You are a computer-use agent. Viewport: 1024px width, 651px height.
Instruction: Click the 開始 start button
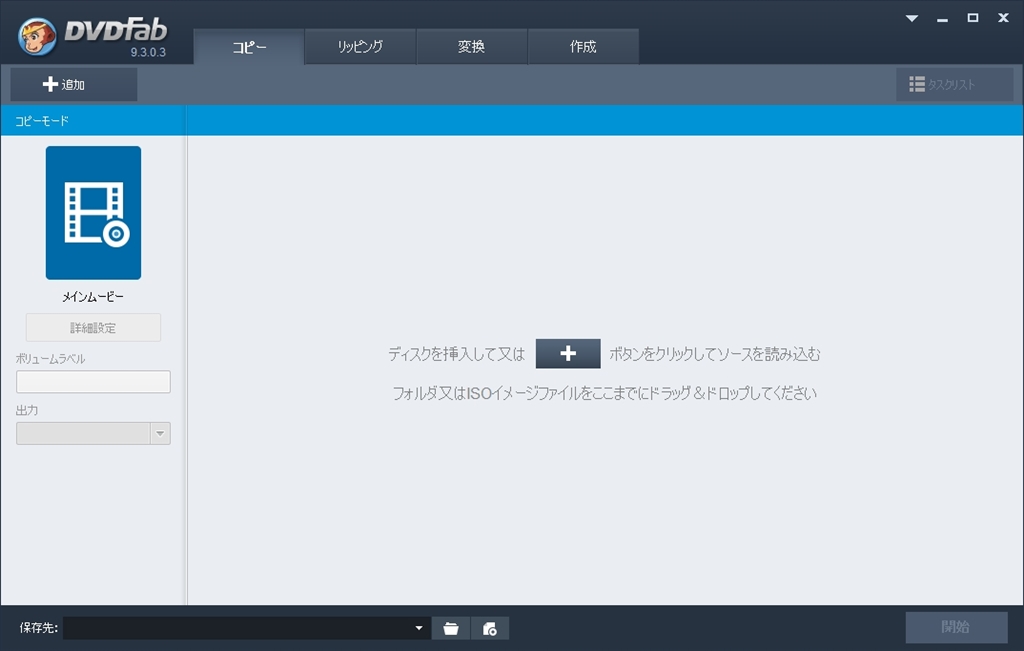[956, 627]
